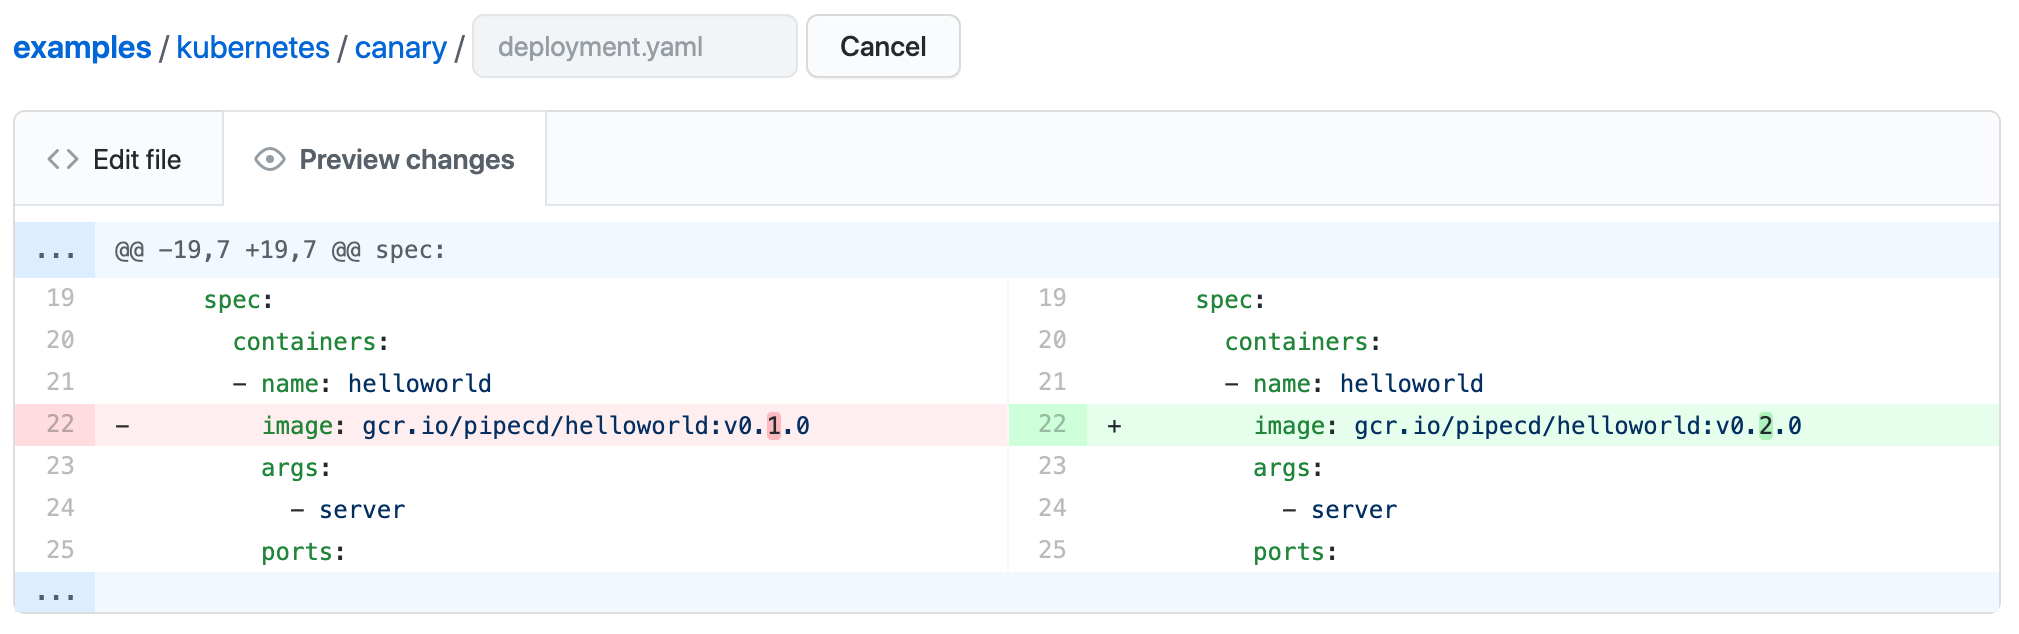Click the highlighted 1 in removed version v0.1.0
Viewport: 2019px width, 634px height.
point(773,426)
